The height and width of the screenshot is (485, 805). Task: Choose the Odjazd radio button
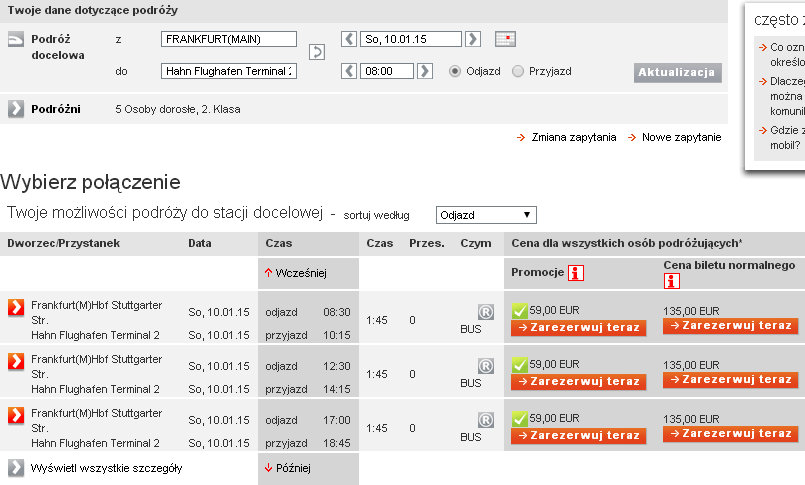tap(455, 71)
